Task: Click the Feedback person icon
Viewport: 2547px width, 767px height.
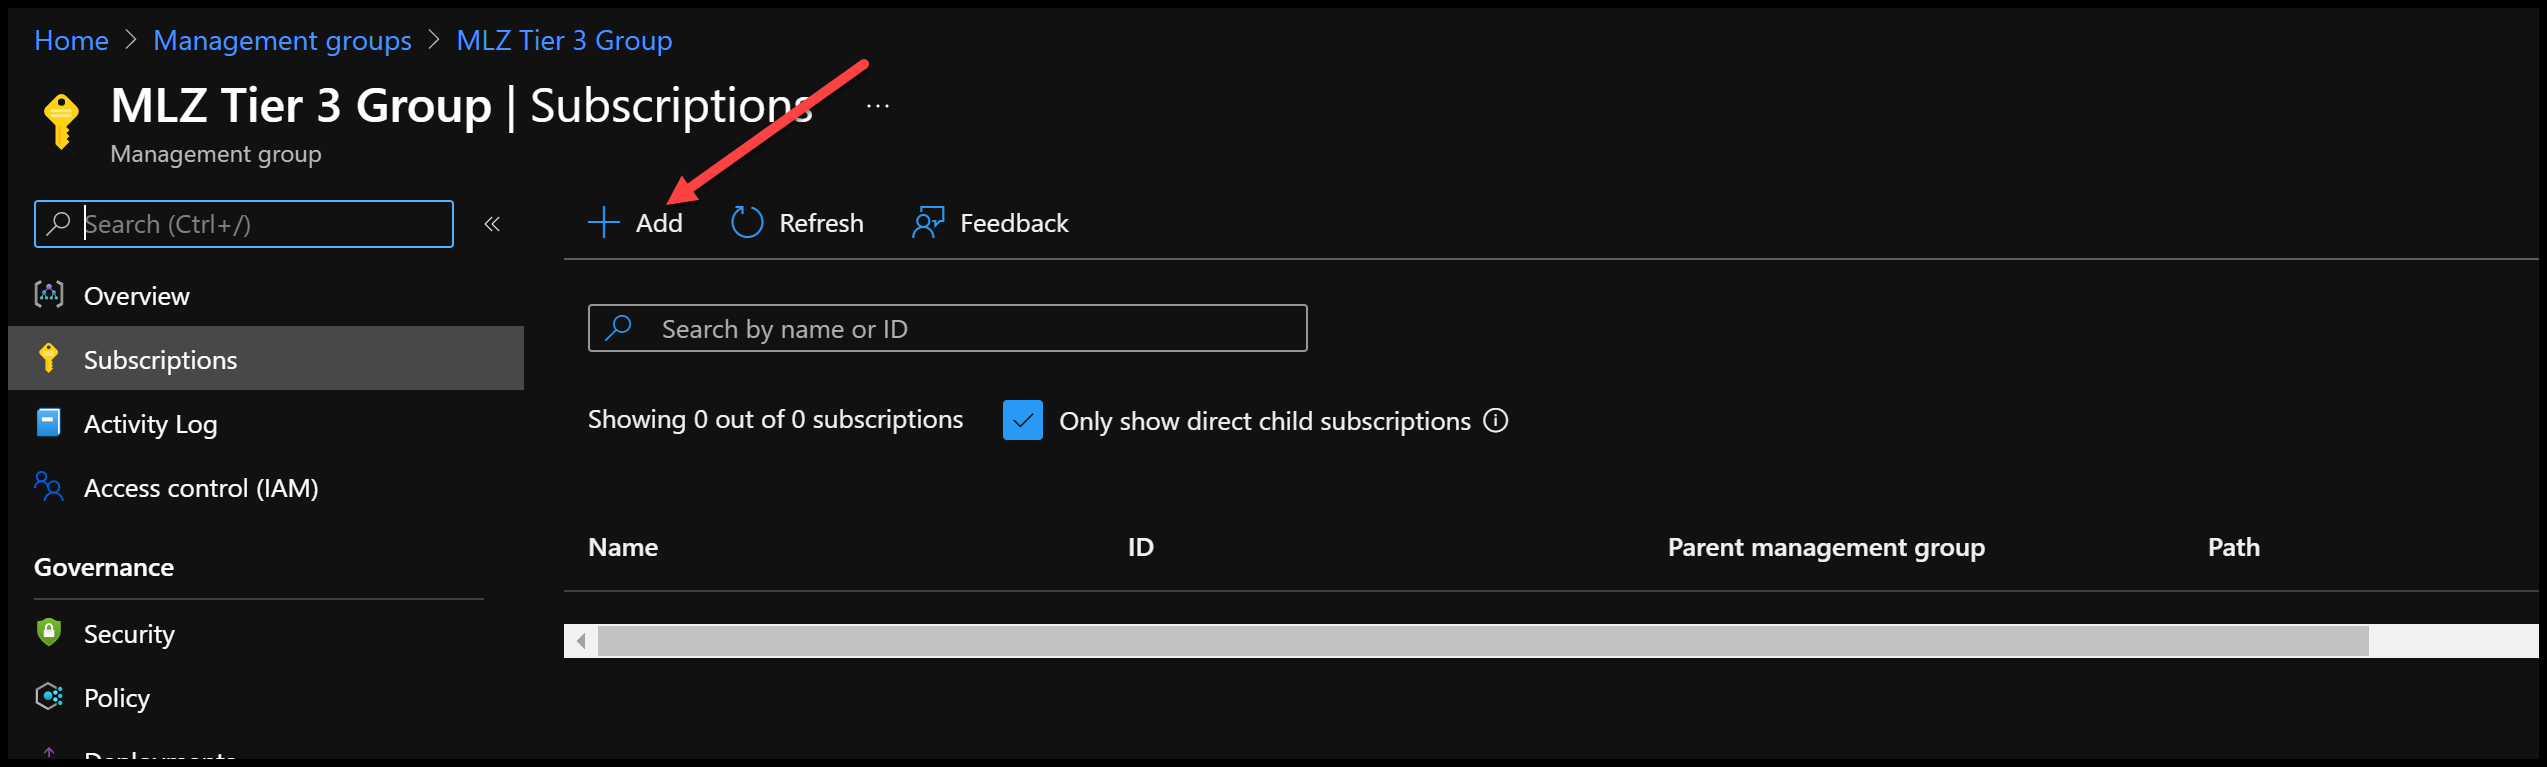Action: (x=928, y=222)
